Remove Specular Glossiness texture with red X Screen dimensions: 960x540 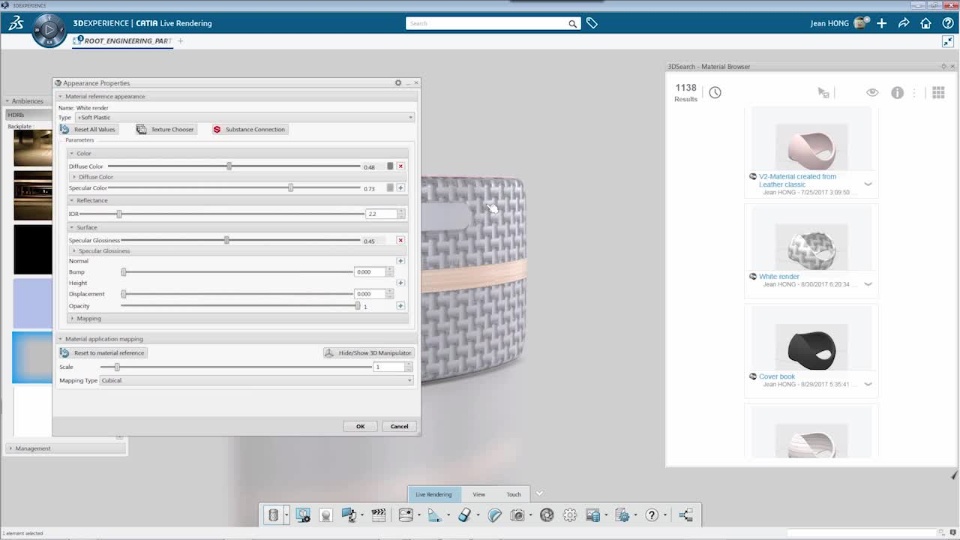point(400,240)
